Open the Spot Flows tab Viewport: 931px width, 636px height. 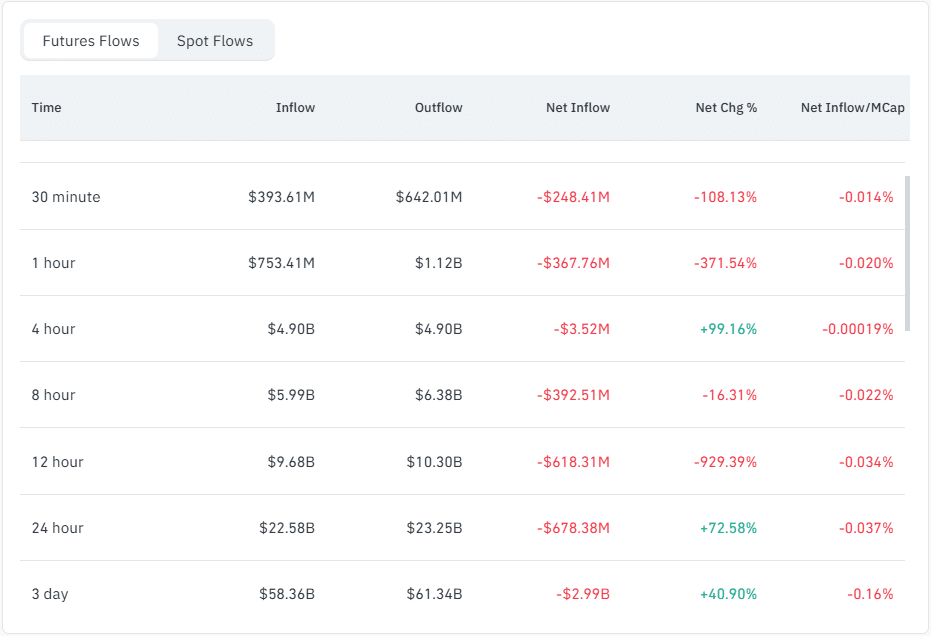(x=215, y=41)
